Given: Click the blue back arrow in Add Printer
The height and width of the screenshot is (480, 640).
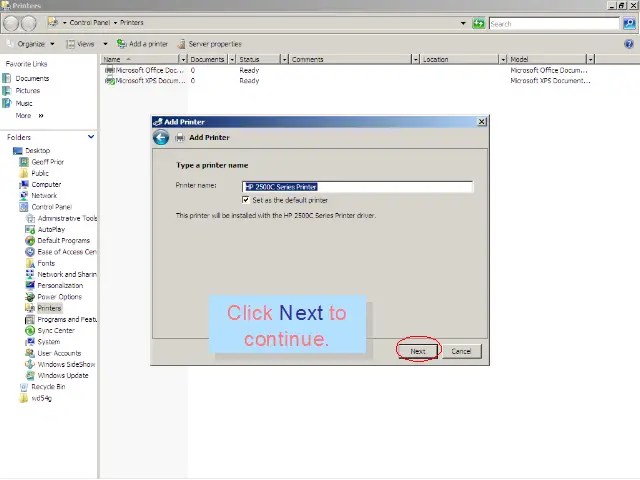Looking at the screenshot, I should coord(161,138).
